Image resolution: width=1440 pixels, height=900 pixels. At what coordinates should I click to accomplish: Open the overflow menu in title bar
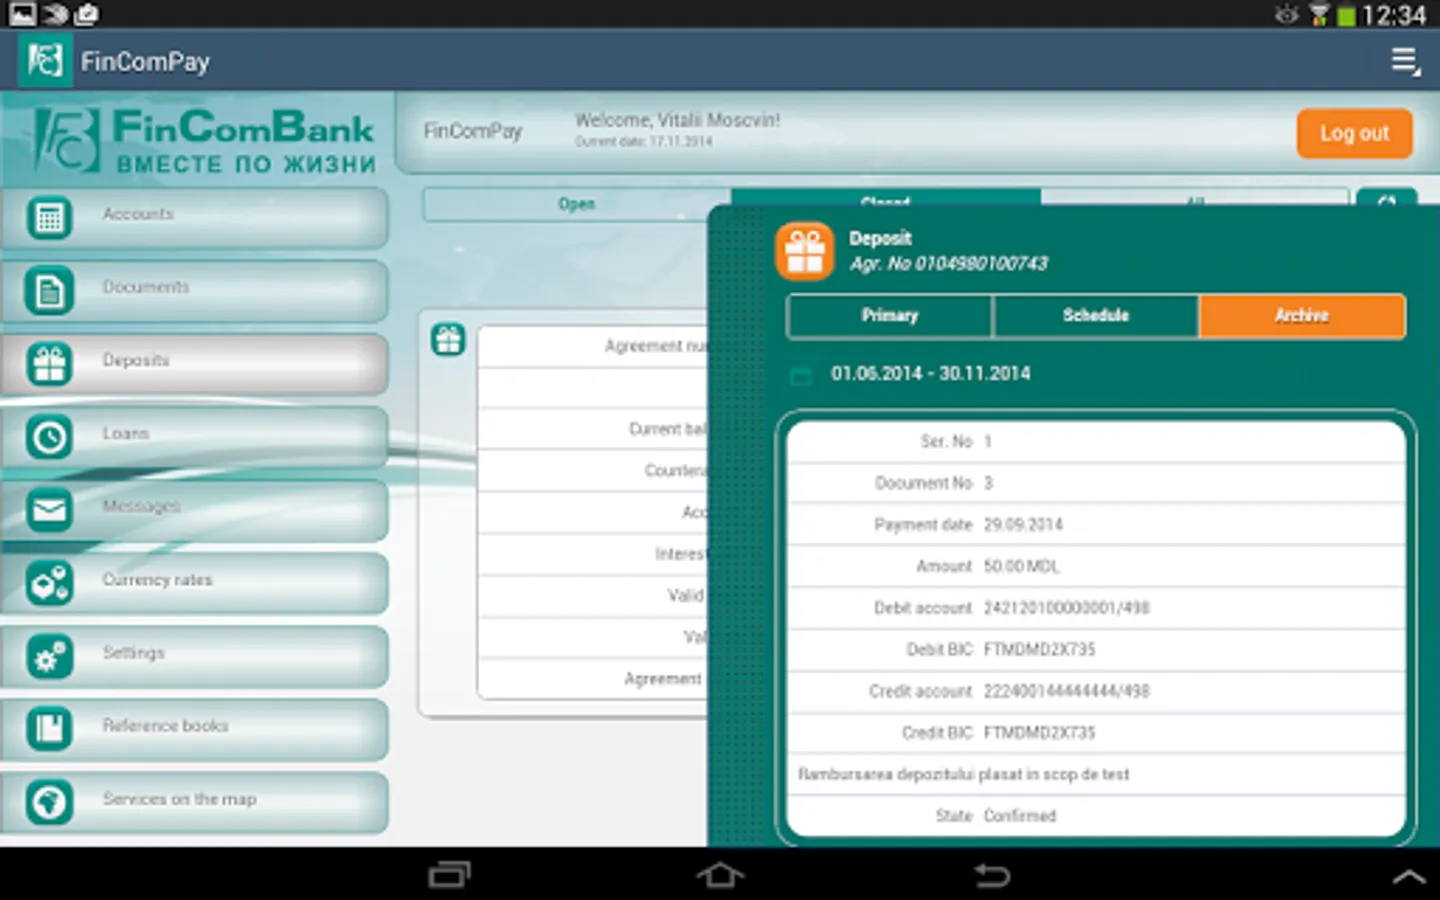click(x=1406, y=61)
